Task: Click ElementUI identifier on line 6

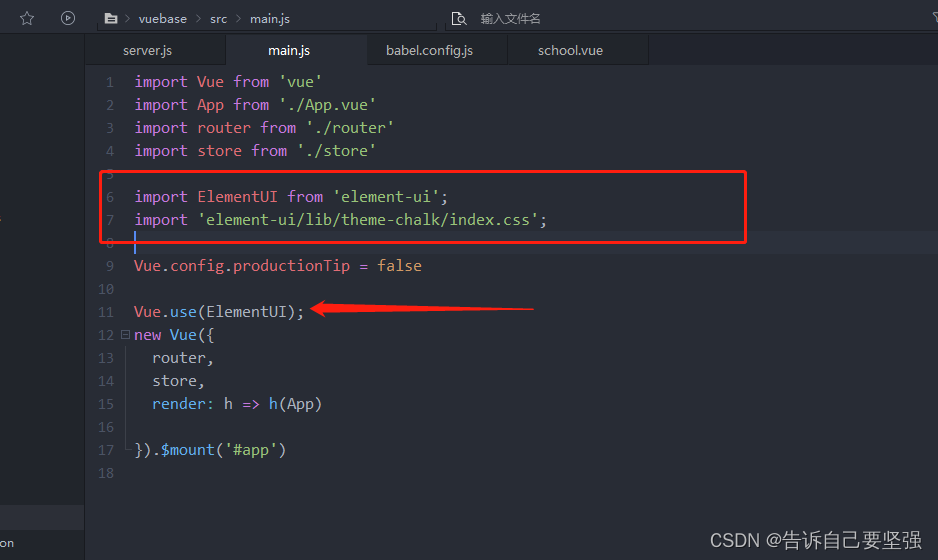Action: point(237,197)
